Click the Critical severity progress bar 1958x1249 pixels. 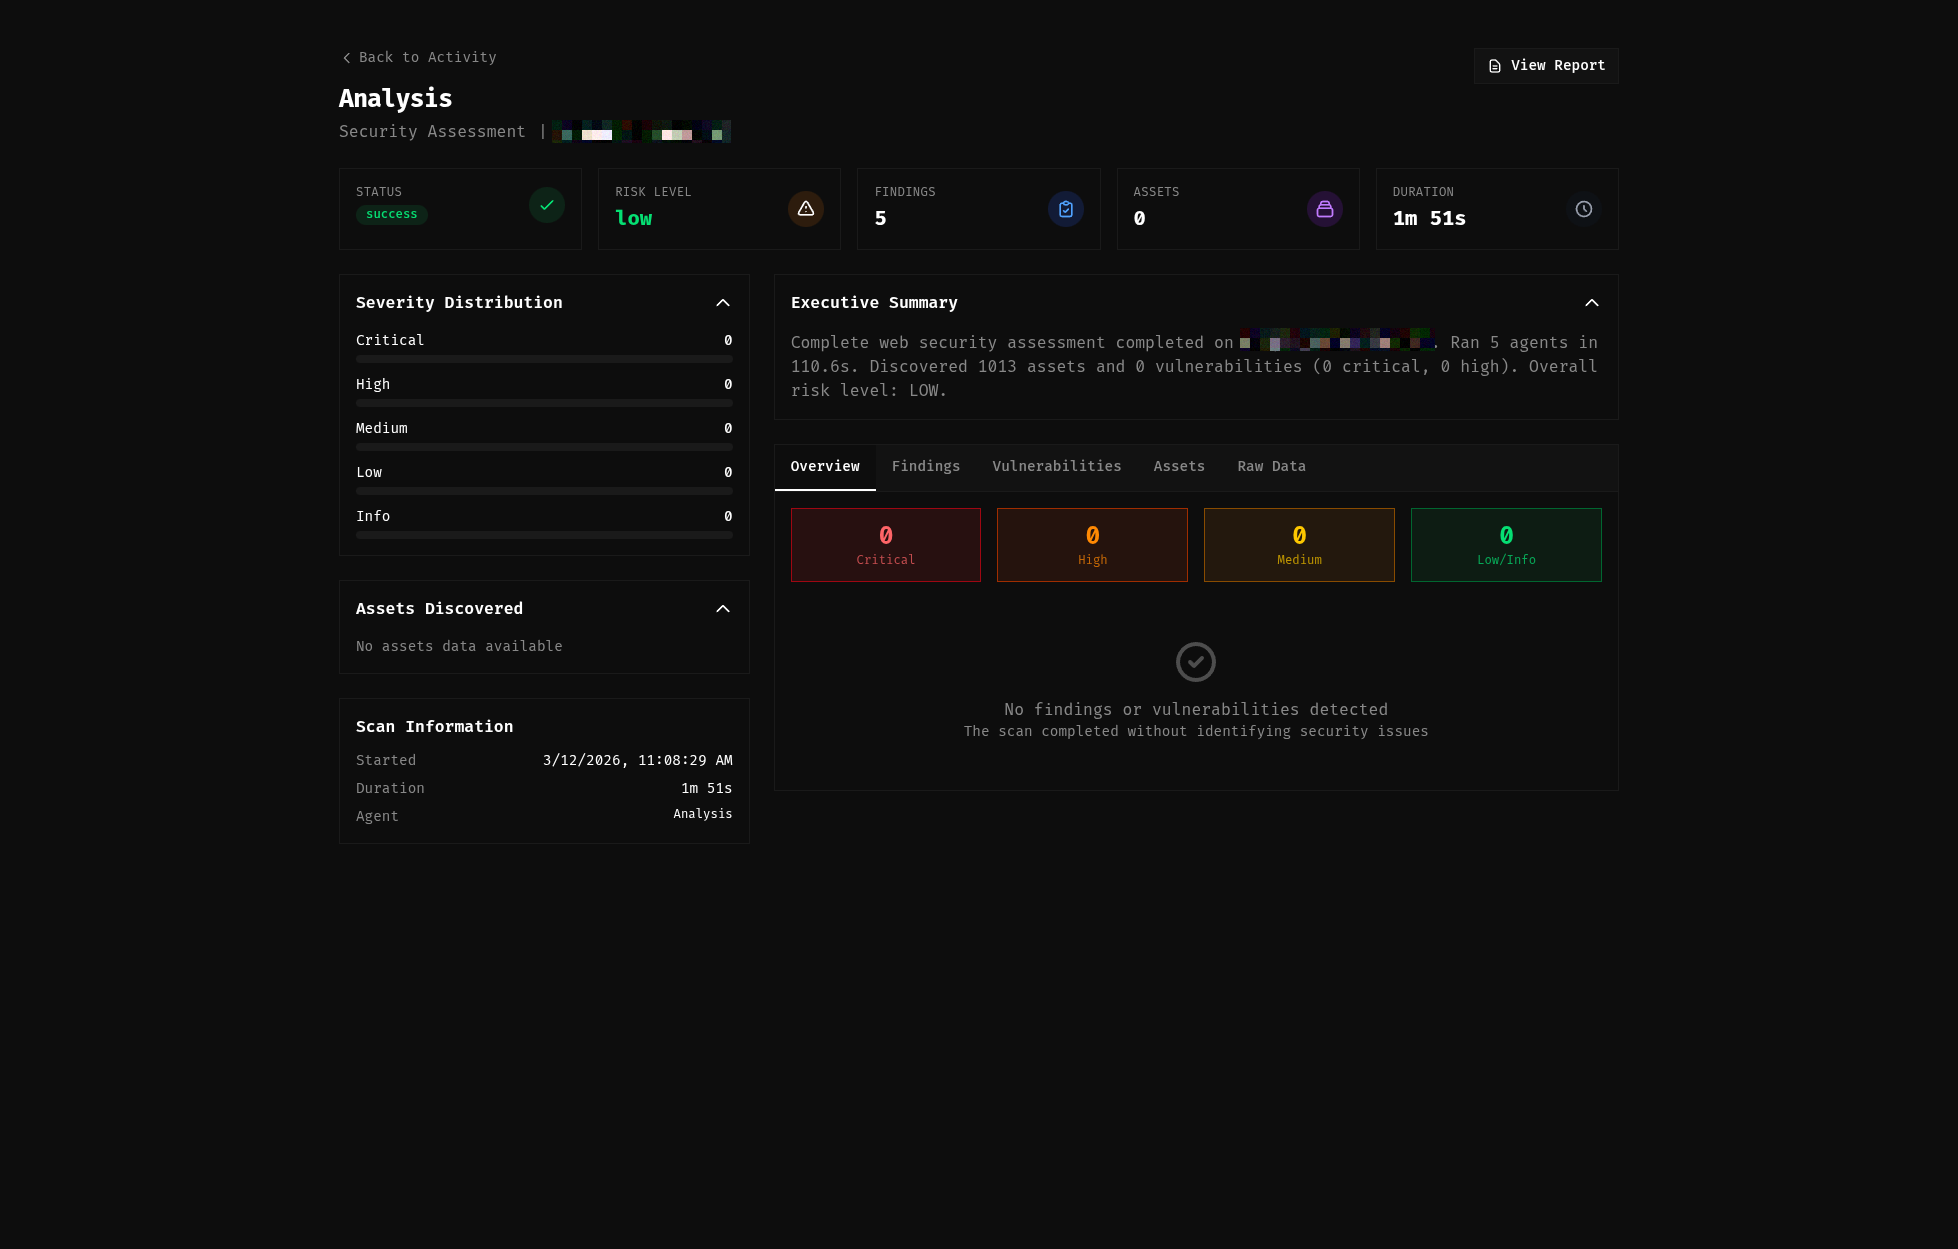[x=544, y=359]
